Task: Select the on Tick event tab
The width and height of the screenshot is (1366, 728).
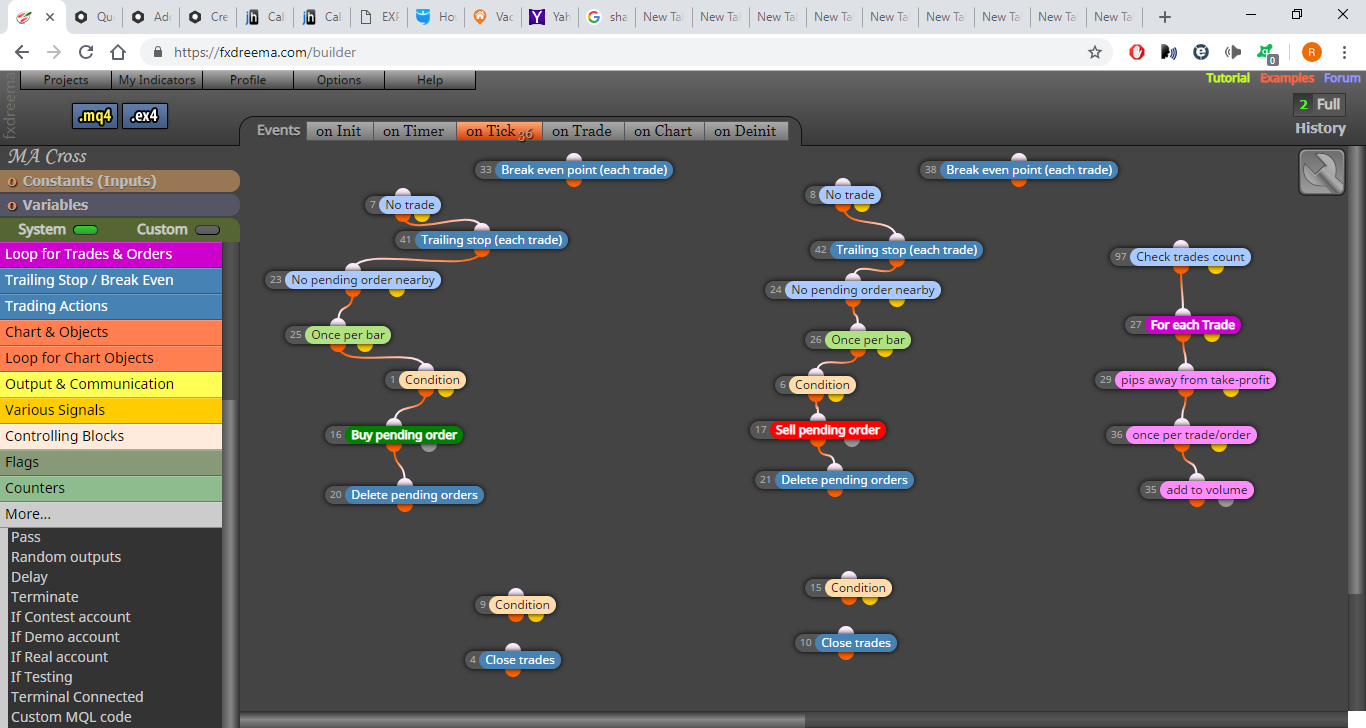Action: pyautogui.click(x=499, y=131)
